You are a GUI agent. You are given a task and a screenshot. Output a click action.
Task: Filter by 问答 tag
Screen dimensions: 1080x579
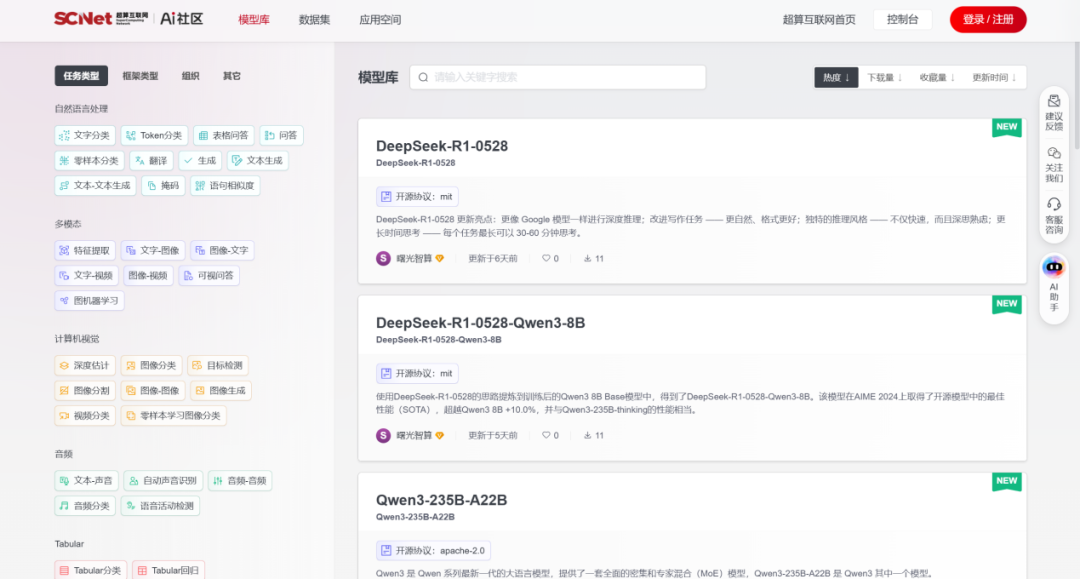(x=281, y=136)
